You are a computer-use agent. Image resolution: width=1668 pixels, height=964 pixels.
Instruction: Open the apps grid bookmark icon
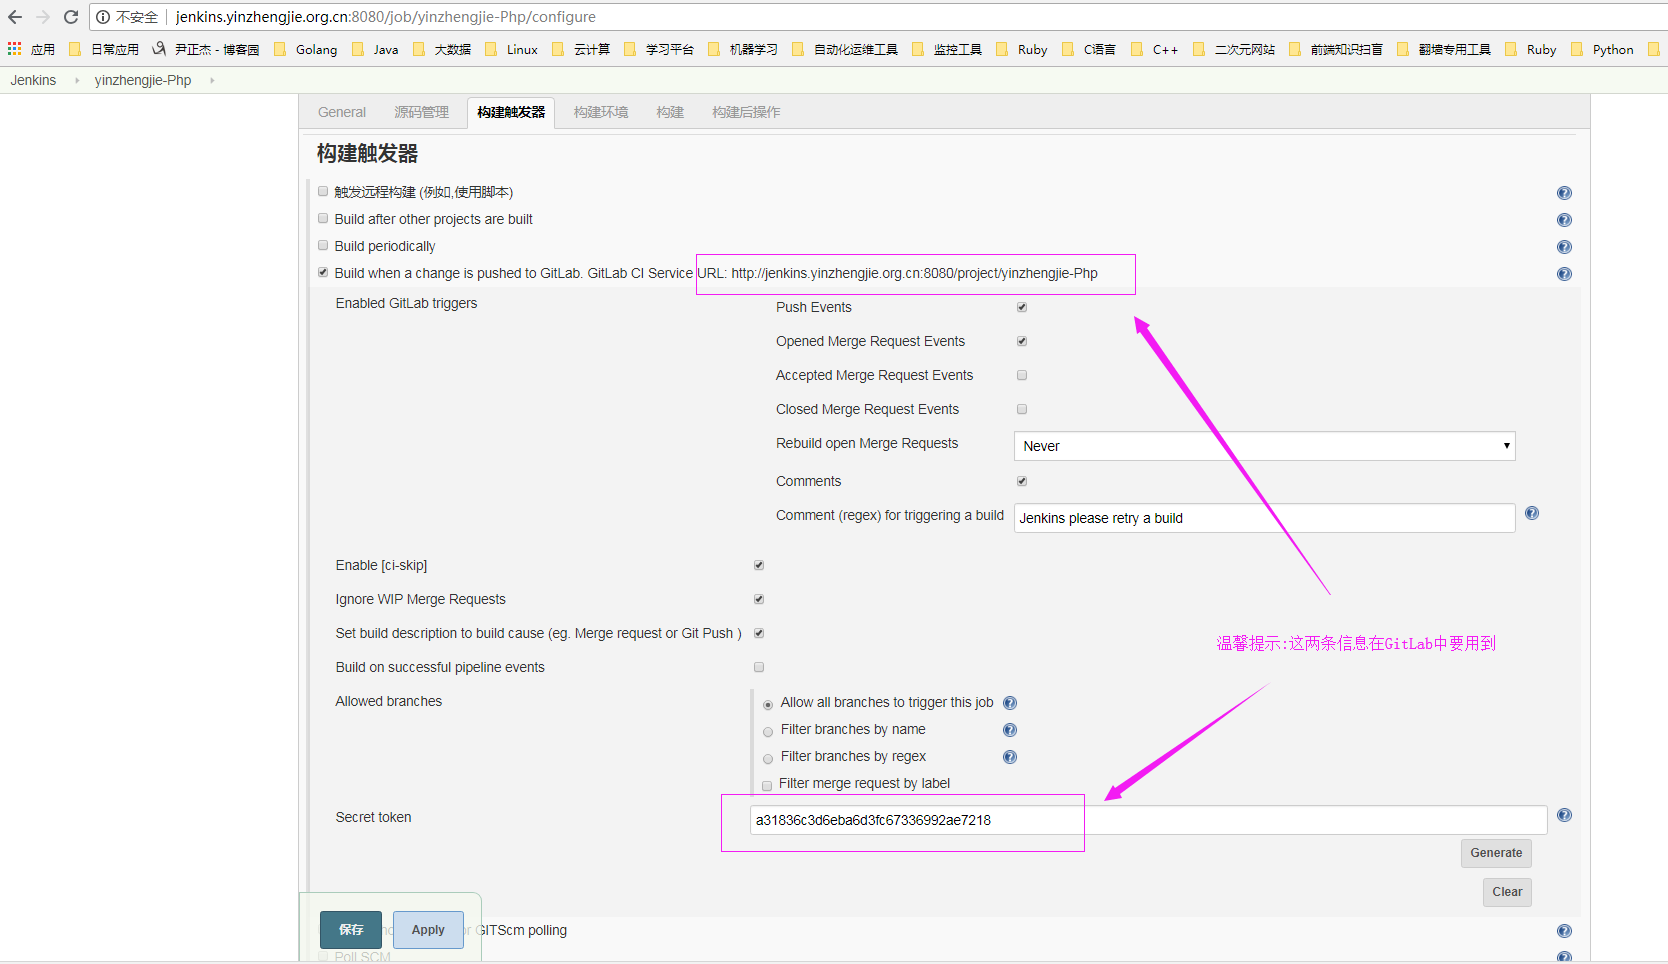coord(14,49)
